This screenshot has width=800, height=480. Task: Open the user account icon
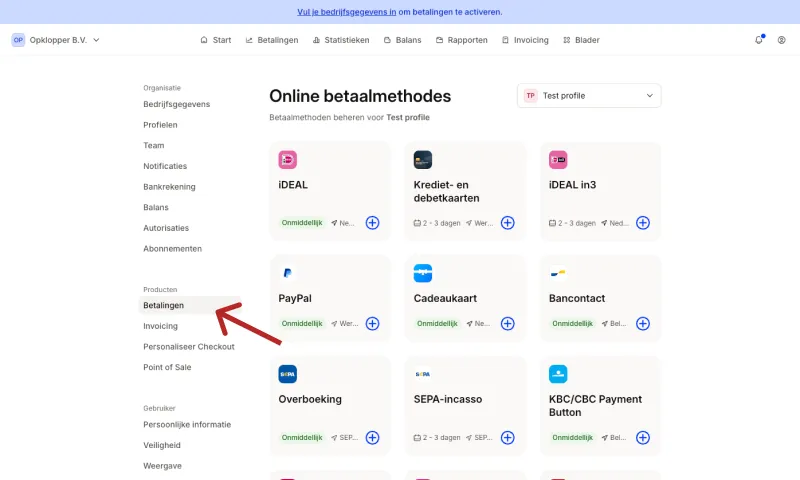point(782,40)
